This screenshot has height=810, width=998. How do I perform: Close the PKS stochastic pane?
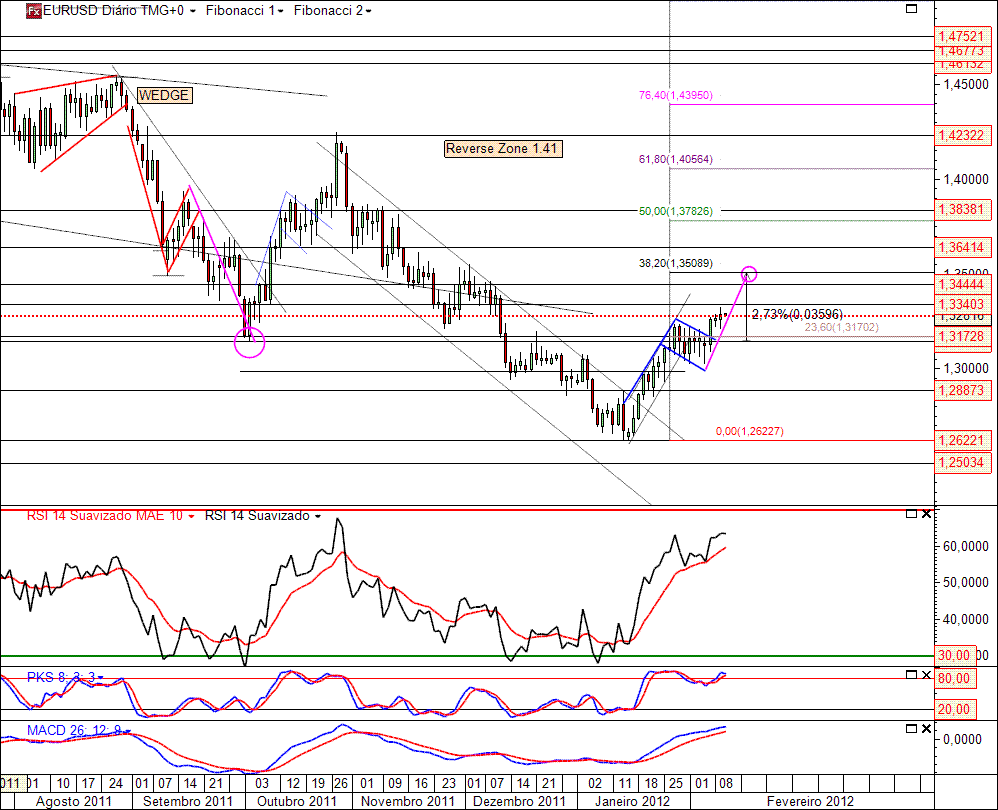coord(926,675)
